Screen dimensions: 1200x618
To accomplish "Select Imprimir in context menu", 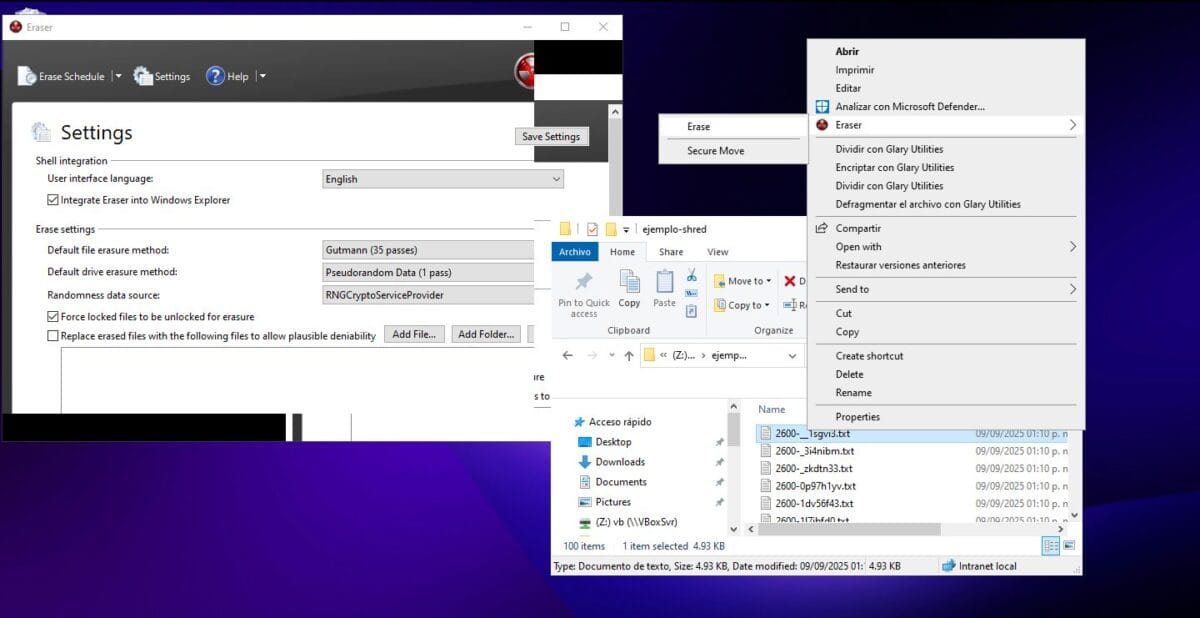I will [x=855, y=70].
